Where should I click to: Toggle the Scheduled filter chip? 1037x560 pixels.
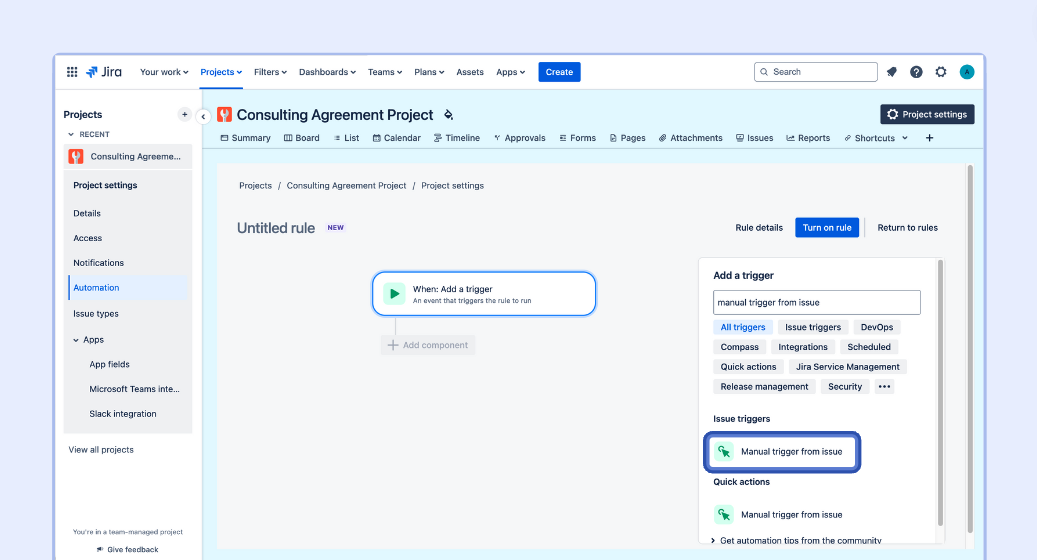coord(868,347)
